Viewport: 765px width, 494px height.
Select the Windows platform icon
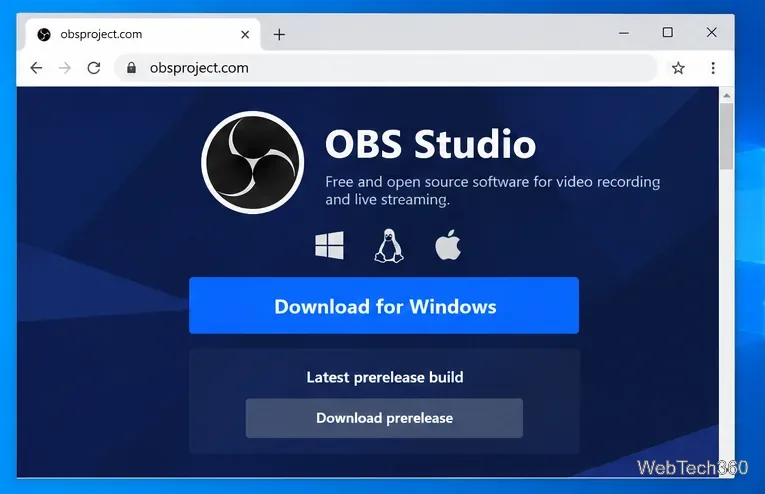329,245
